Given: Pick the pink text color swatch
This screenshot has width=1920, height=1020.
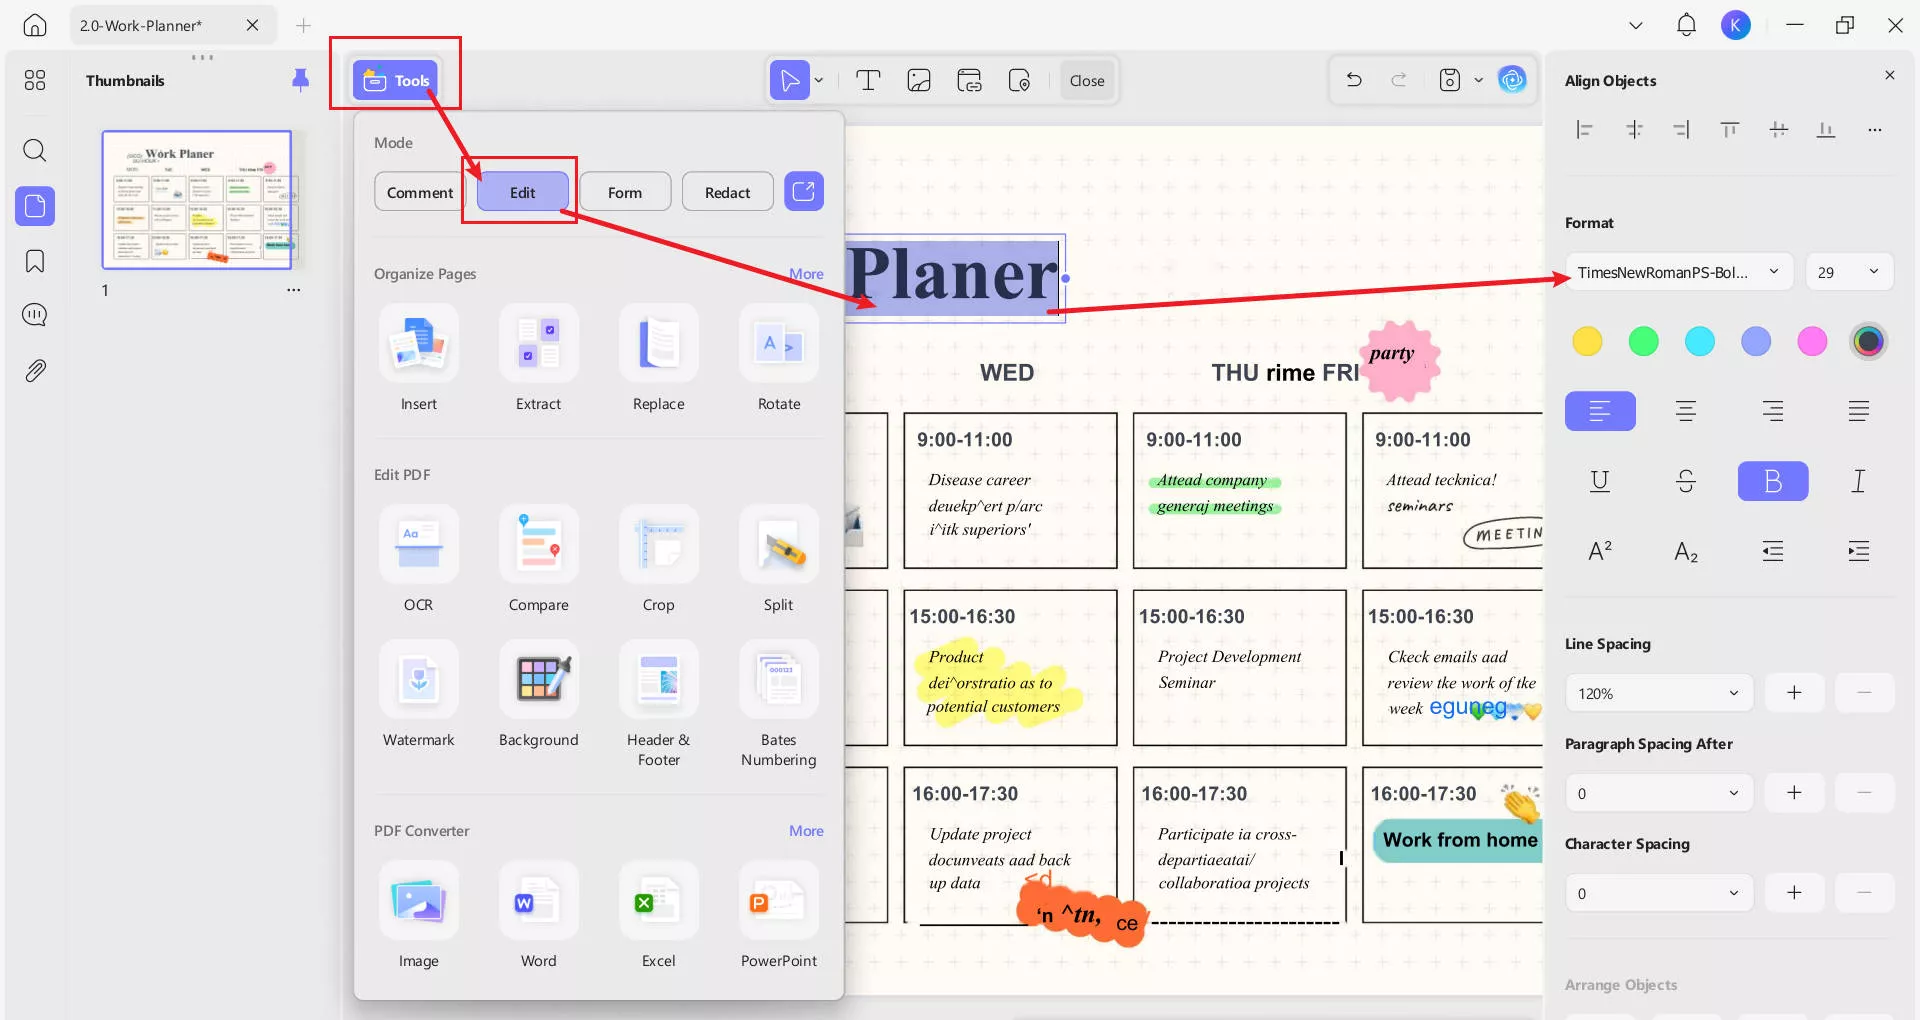Looking at the screenshot, I should click(1812, 342).
